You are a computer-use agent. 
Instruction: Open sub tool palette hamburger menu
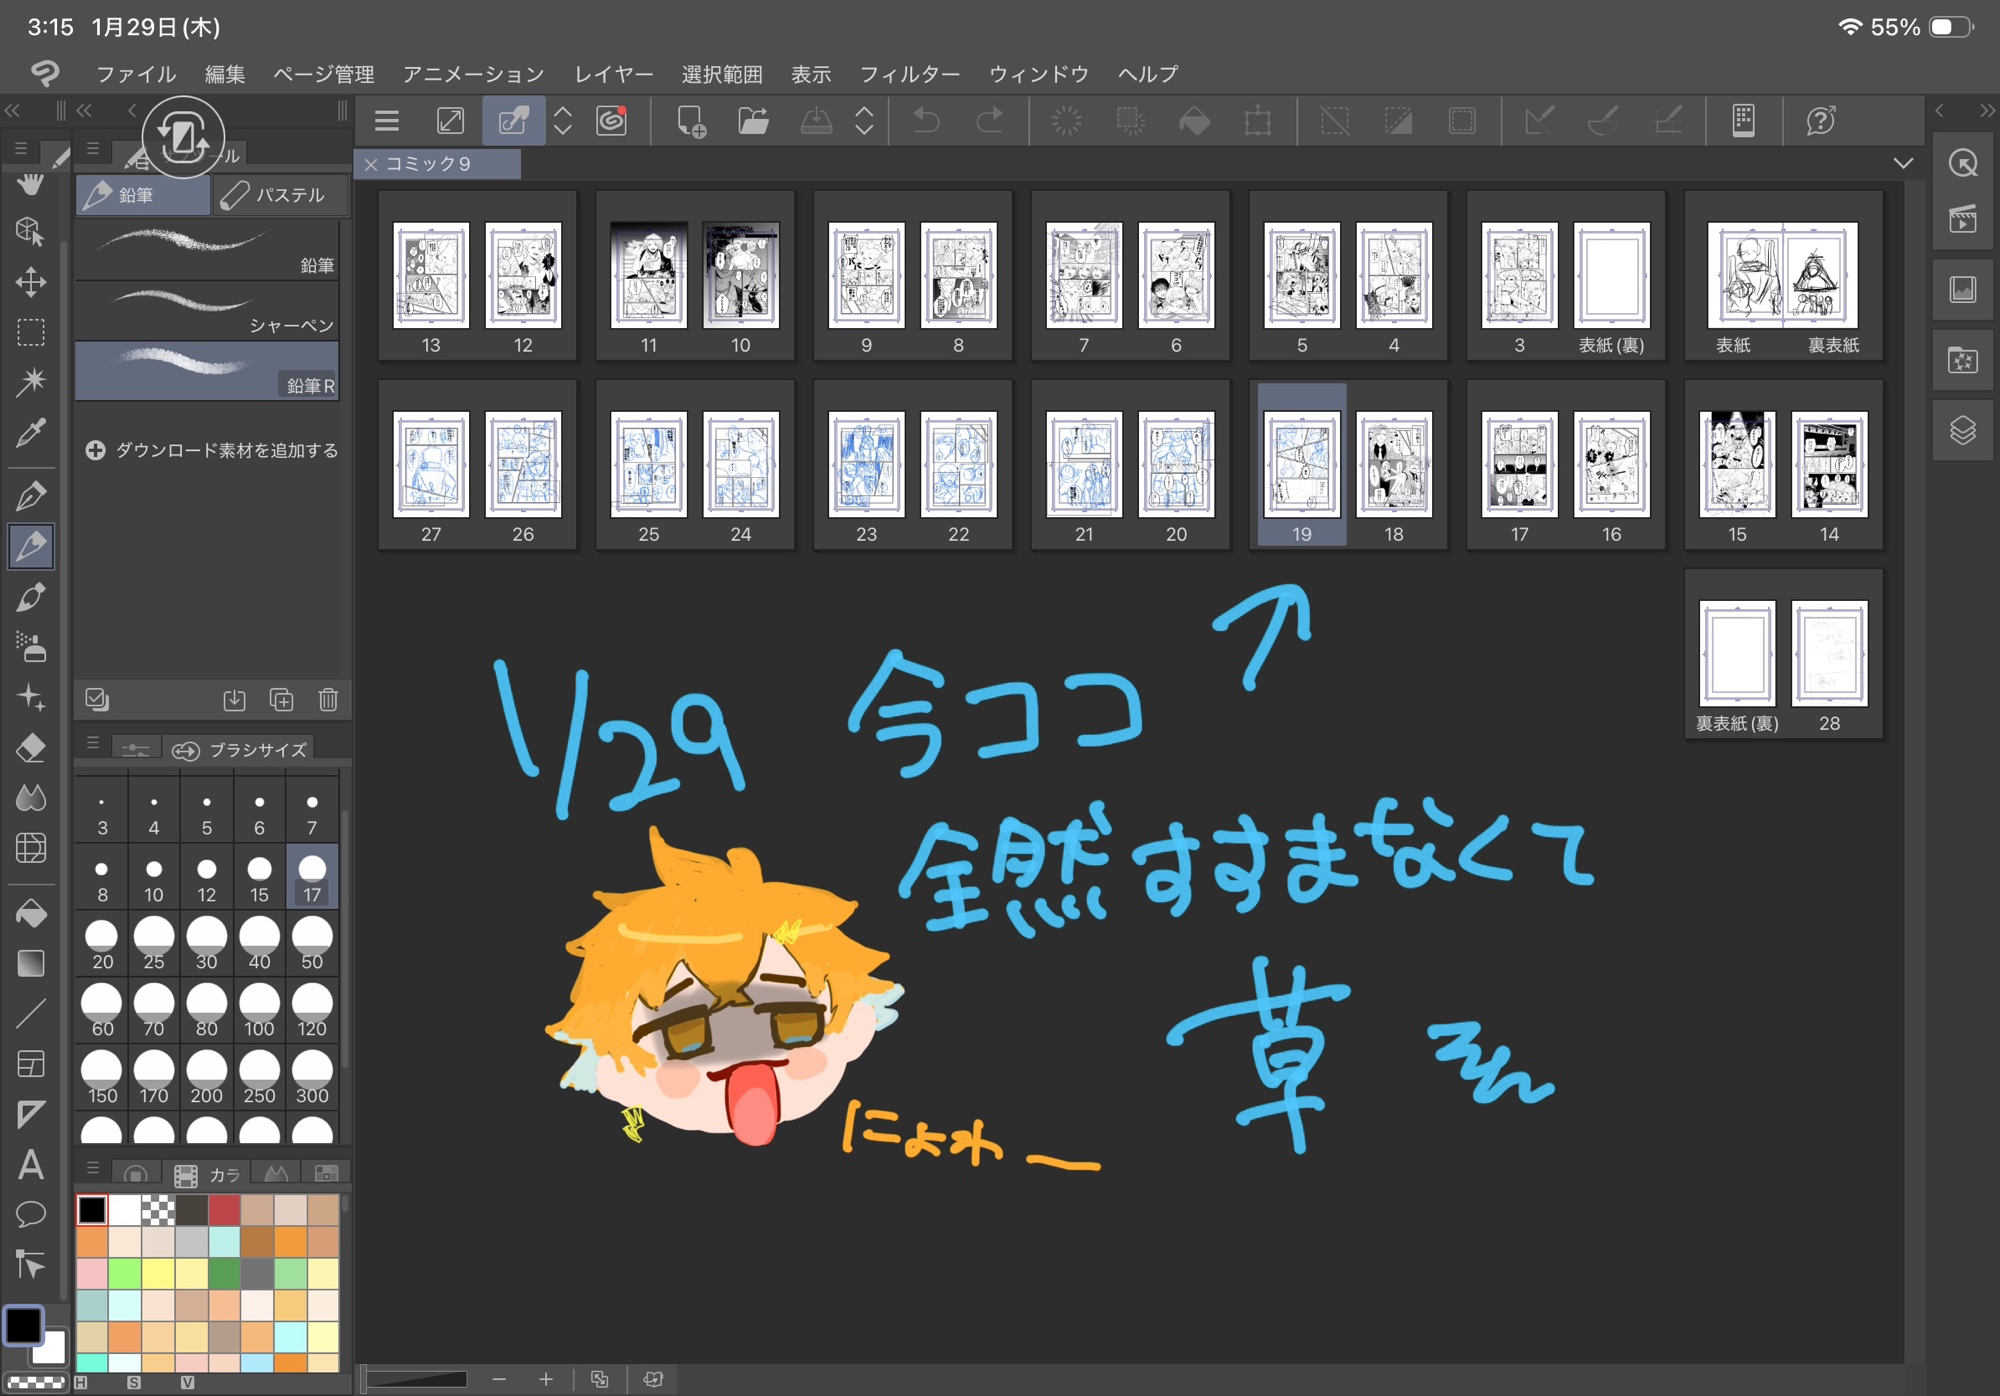point(93,149)
